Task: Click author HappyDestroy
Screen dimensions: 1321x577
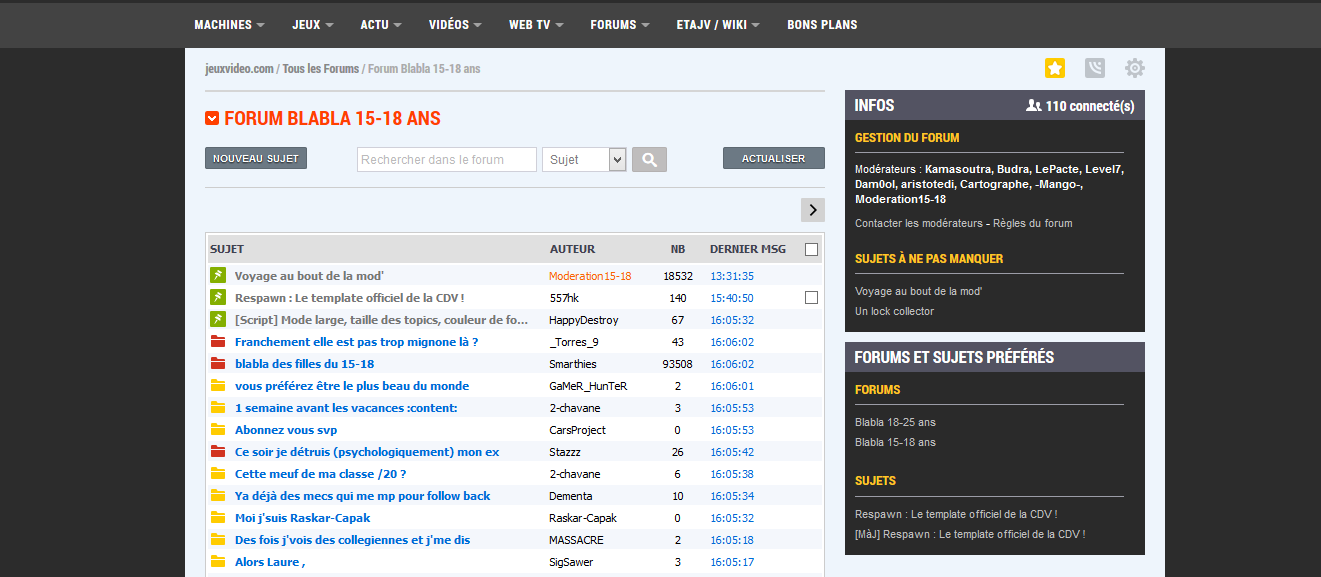Action: [584, 319]
